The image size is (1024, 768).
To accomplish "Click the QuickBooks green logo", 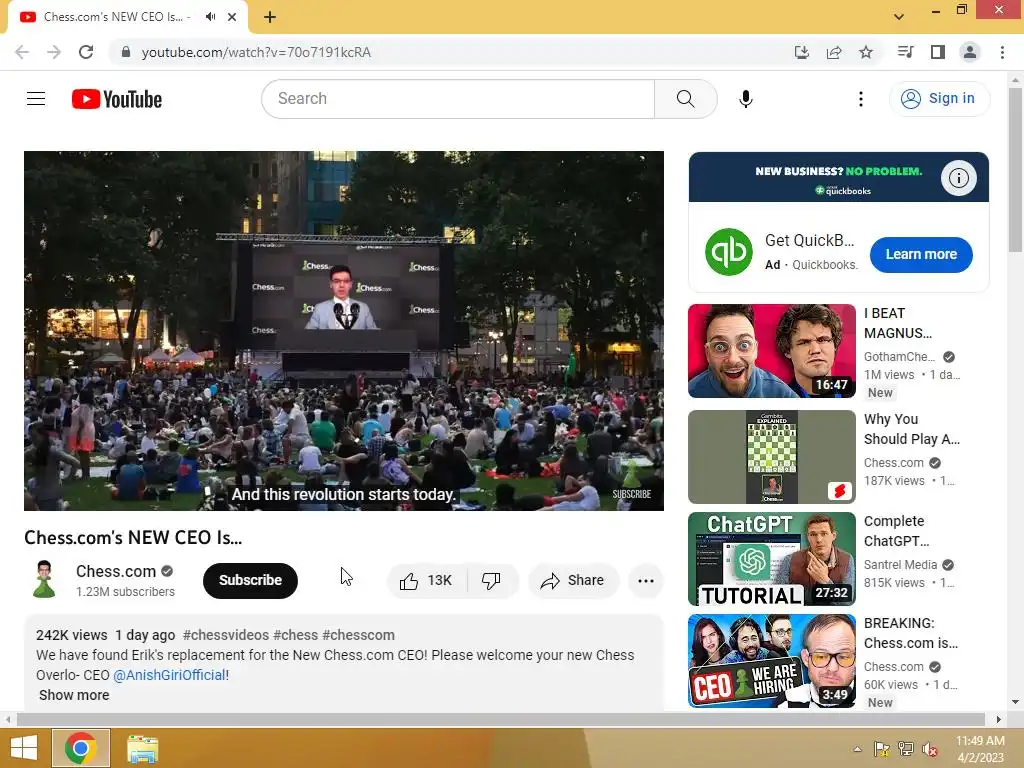I will tap(729, 252).
